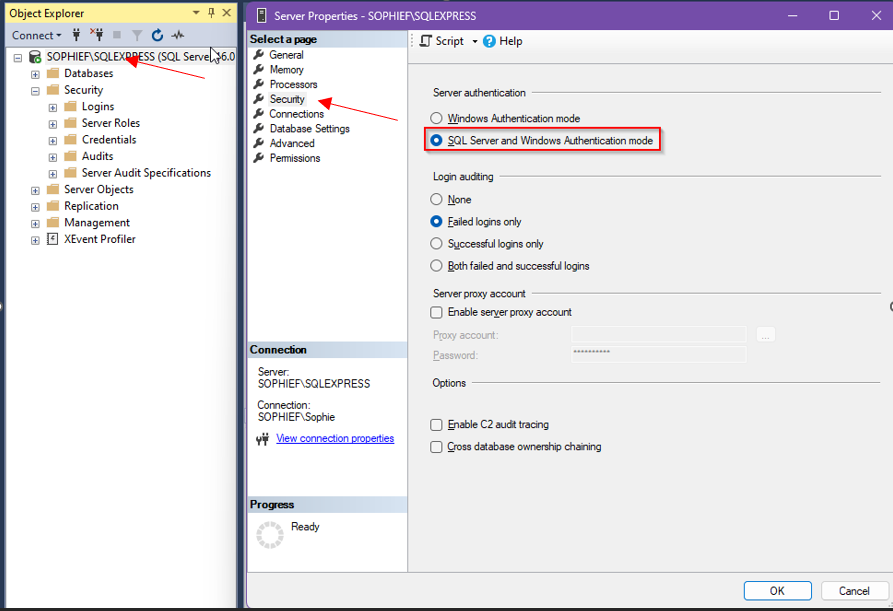Click the wrench icon beside General page
This screenshot has height=611, width=893.
tap(259, 55)
